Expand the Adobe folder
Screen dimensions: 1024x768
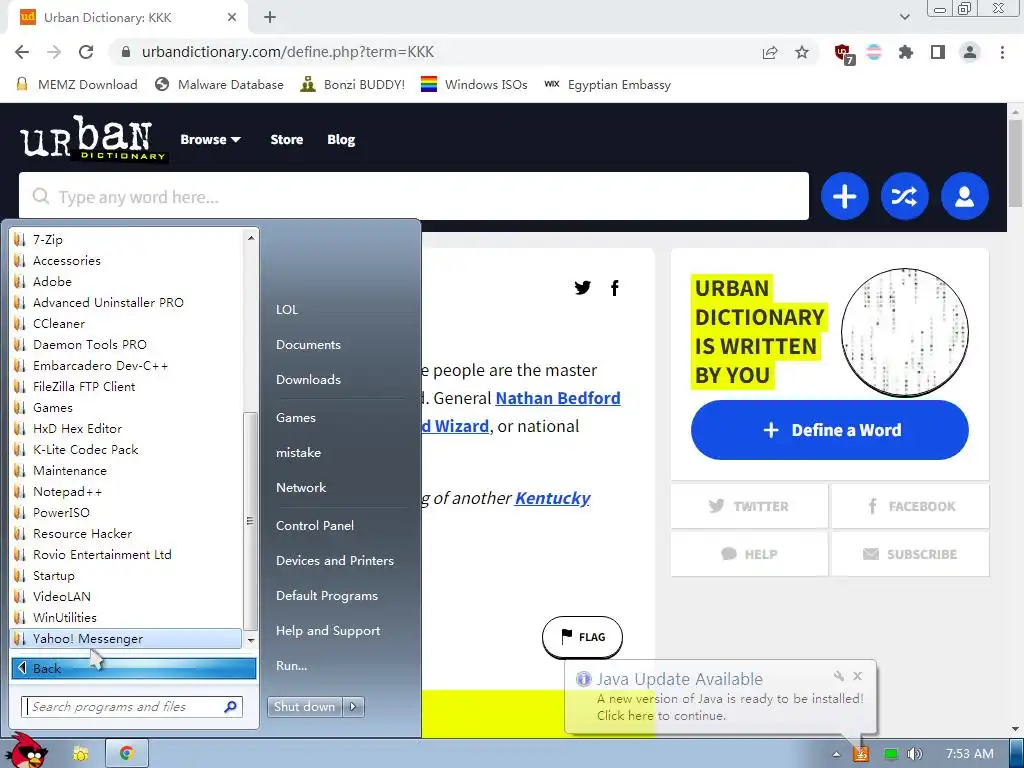tap(127, 281)
